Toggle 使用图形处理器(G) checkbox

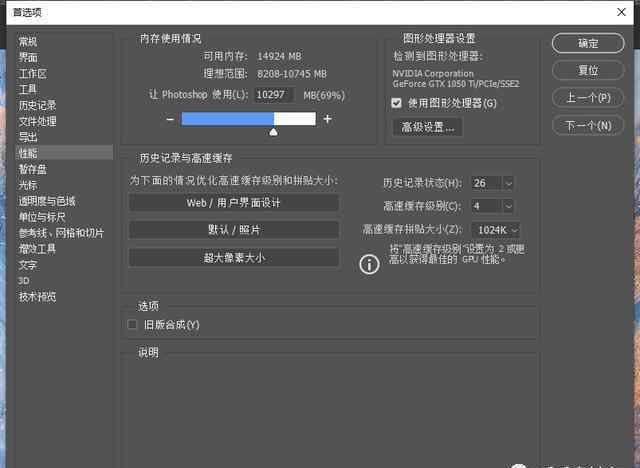click(396, 103)
